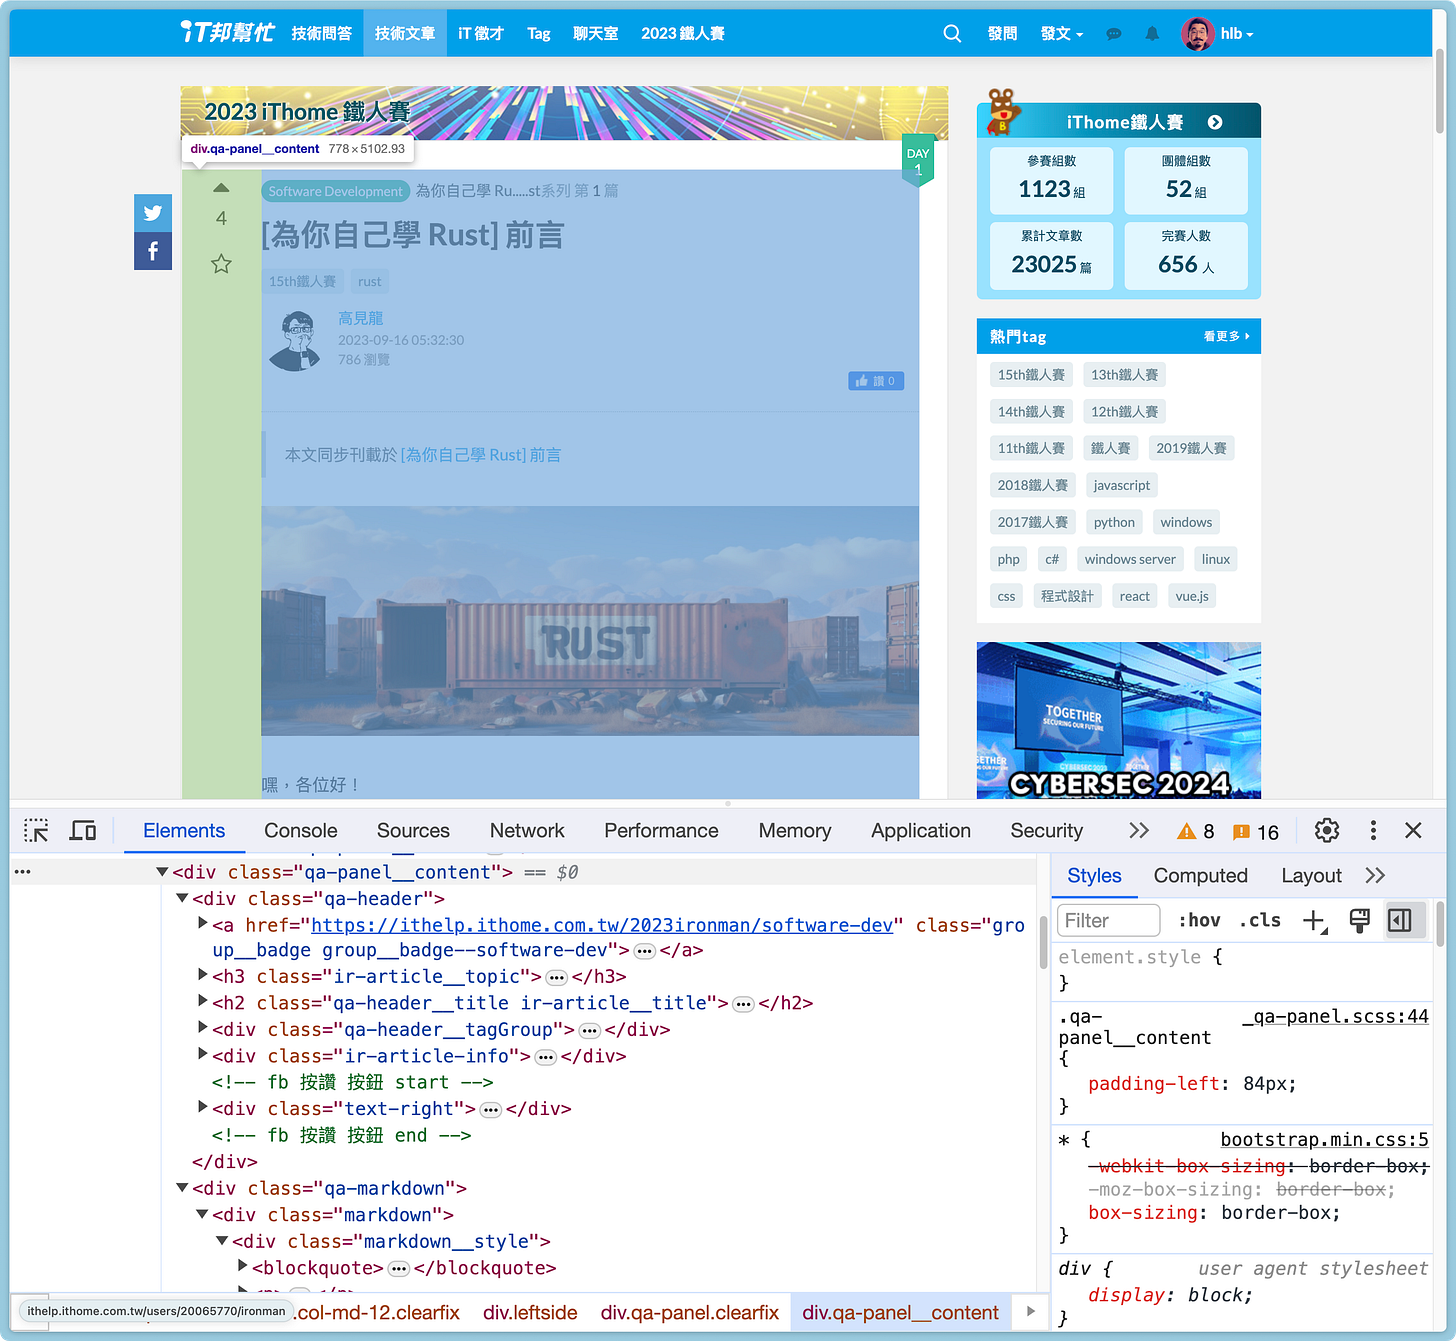
Task: Click the 讚 like button
Action: tap(876, 381)
